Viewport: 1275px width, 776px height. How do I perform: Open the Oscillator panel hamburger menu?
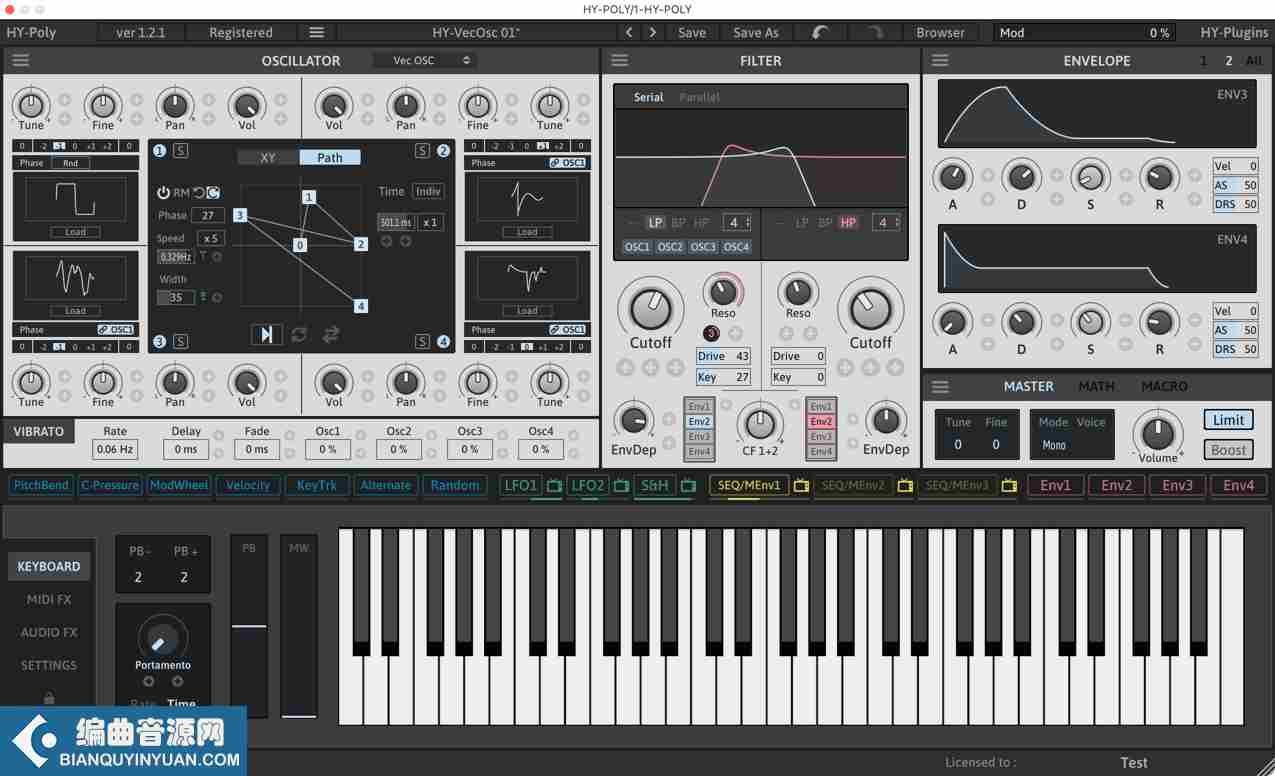tap(21, 61)
